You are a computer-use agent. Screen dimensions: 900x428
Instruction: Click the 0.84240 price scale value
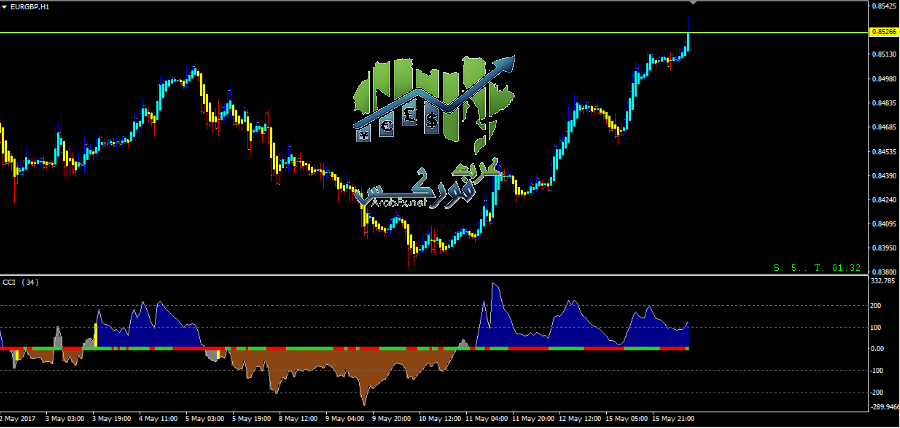tap(885, 200)
